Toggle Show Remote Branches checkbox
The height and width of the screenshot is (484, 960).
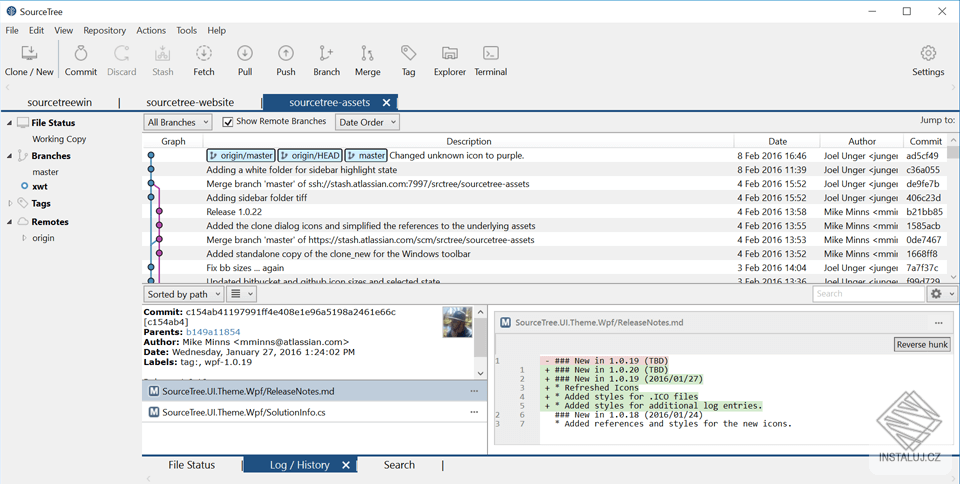pyautogui.click(x=228, y=122)
